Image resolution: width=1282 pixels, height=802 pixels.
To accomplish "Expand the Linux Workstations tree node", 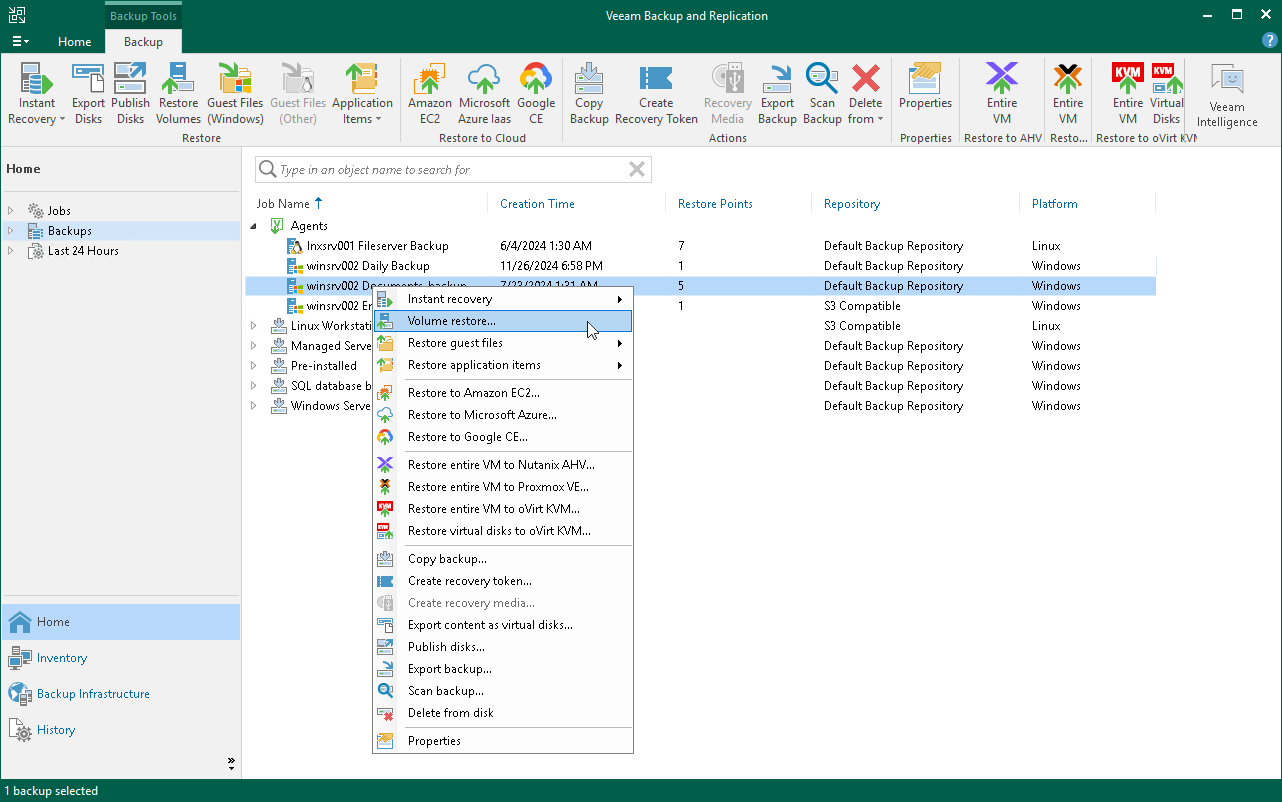I will click(255, 325).
